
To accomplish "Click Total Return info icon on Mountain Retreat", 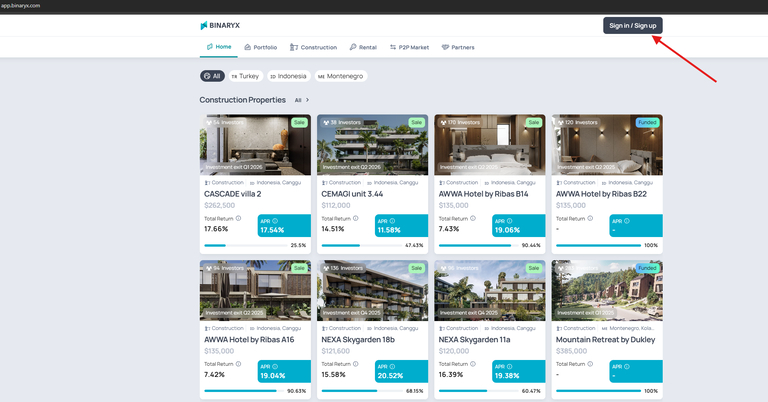I will coord(590,364).
